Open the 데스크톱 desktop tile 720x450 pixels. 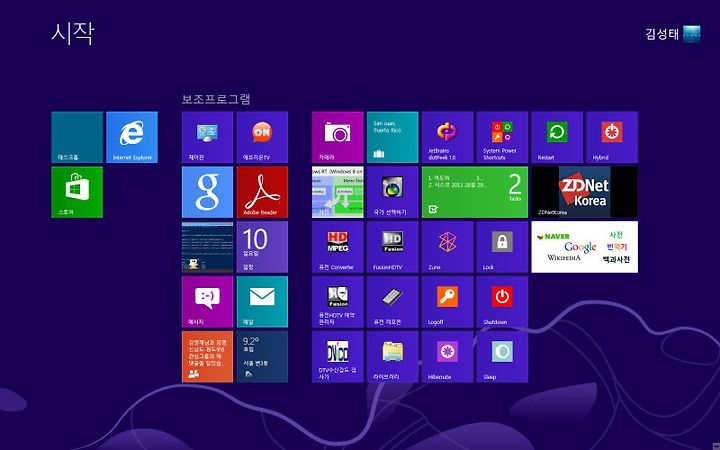click(77, 137)
